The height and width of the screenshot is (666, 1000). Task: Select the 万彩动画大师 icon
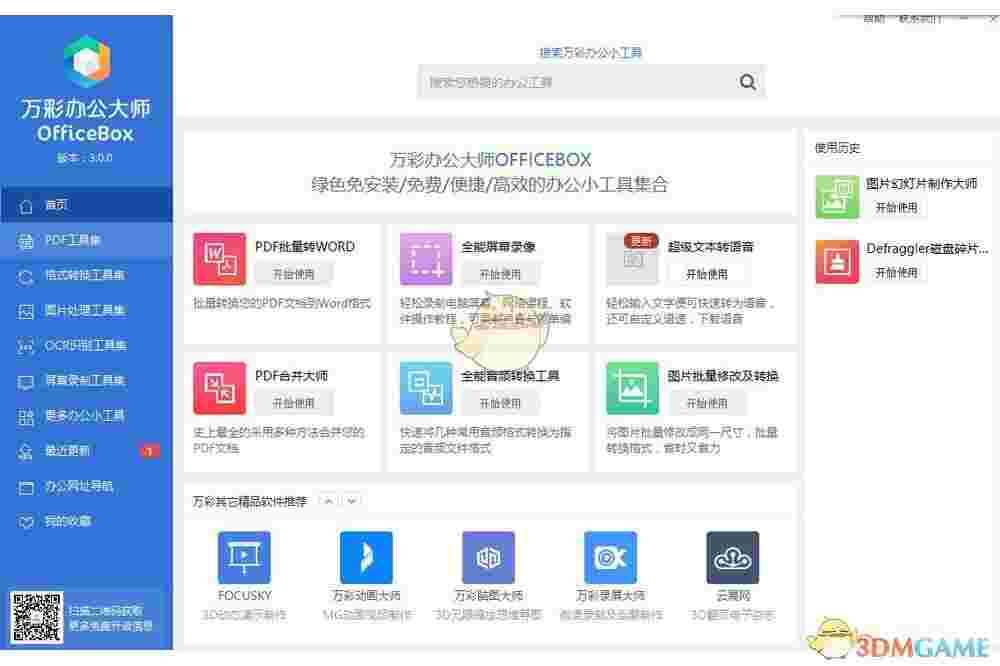pos(366,557)
